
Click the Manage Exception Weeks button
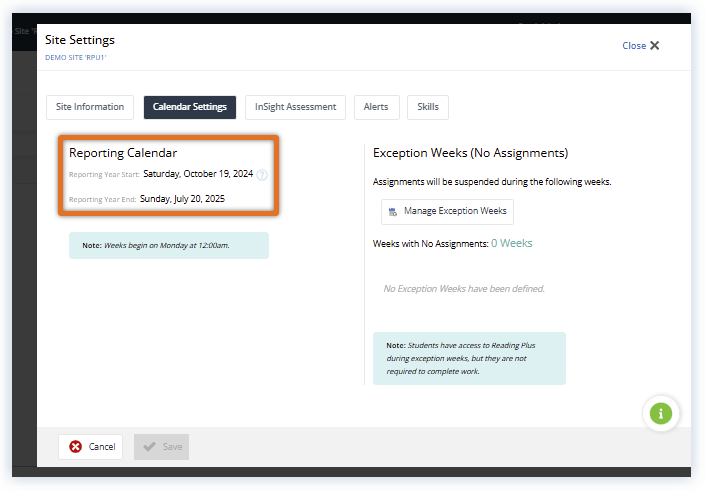pyautogui.click(x=447, y=211)
